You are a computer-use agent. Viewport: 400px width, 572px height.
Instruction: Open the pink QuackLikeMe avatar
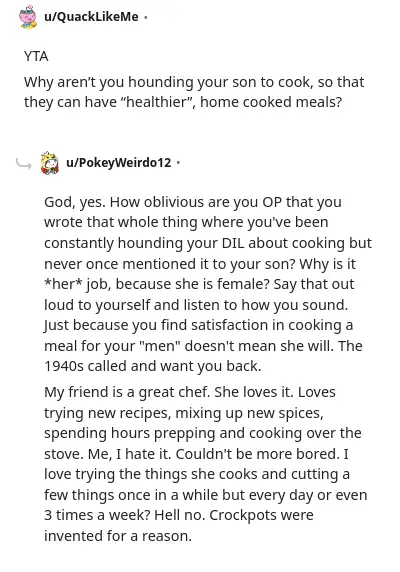(28, 17)
